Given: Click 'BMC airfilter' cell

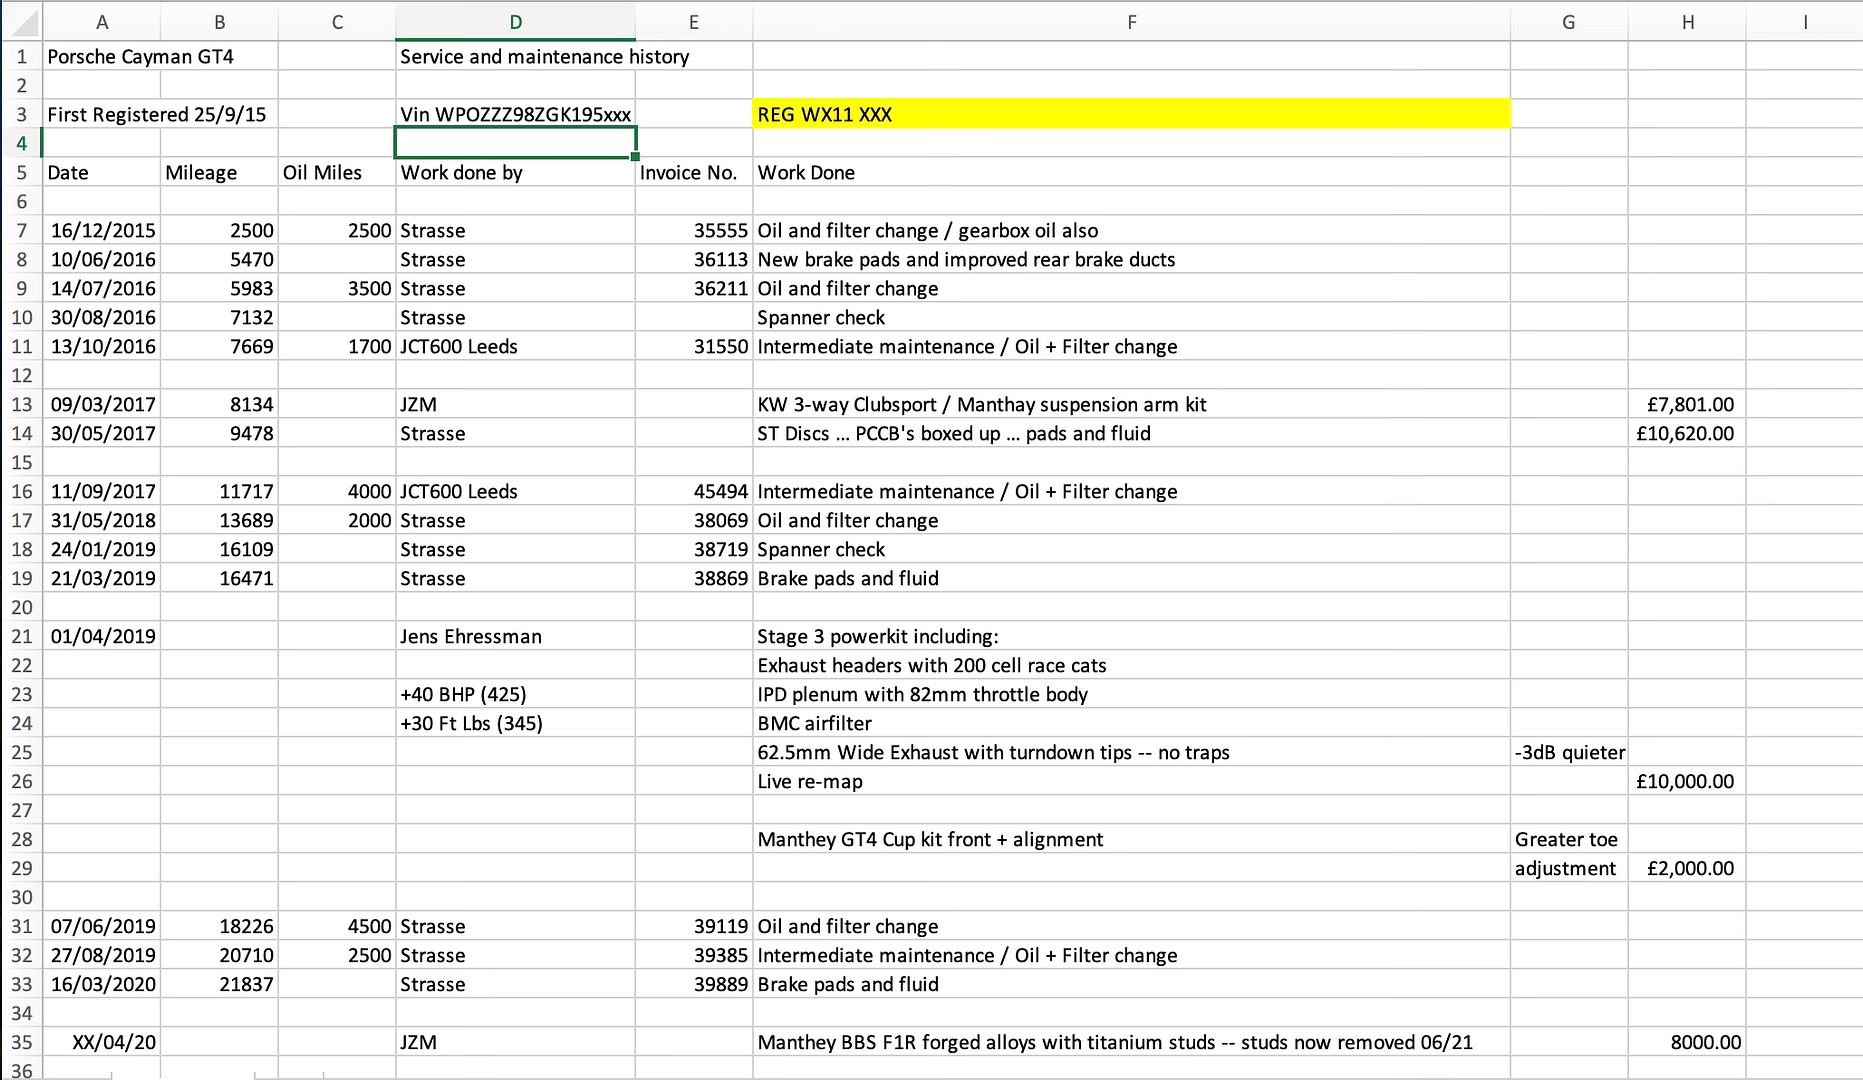Looking at the screenshot, I should click(1131, 723).
